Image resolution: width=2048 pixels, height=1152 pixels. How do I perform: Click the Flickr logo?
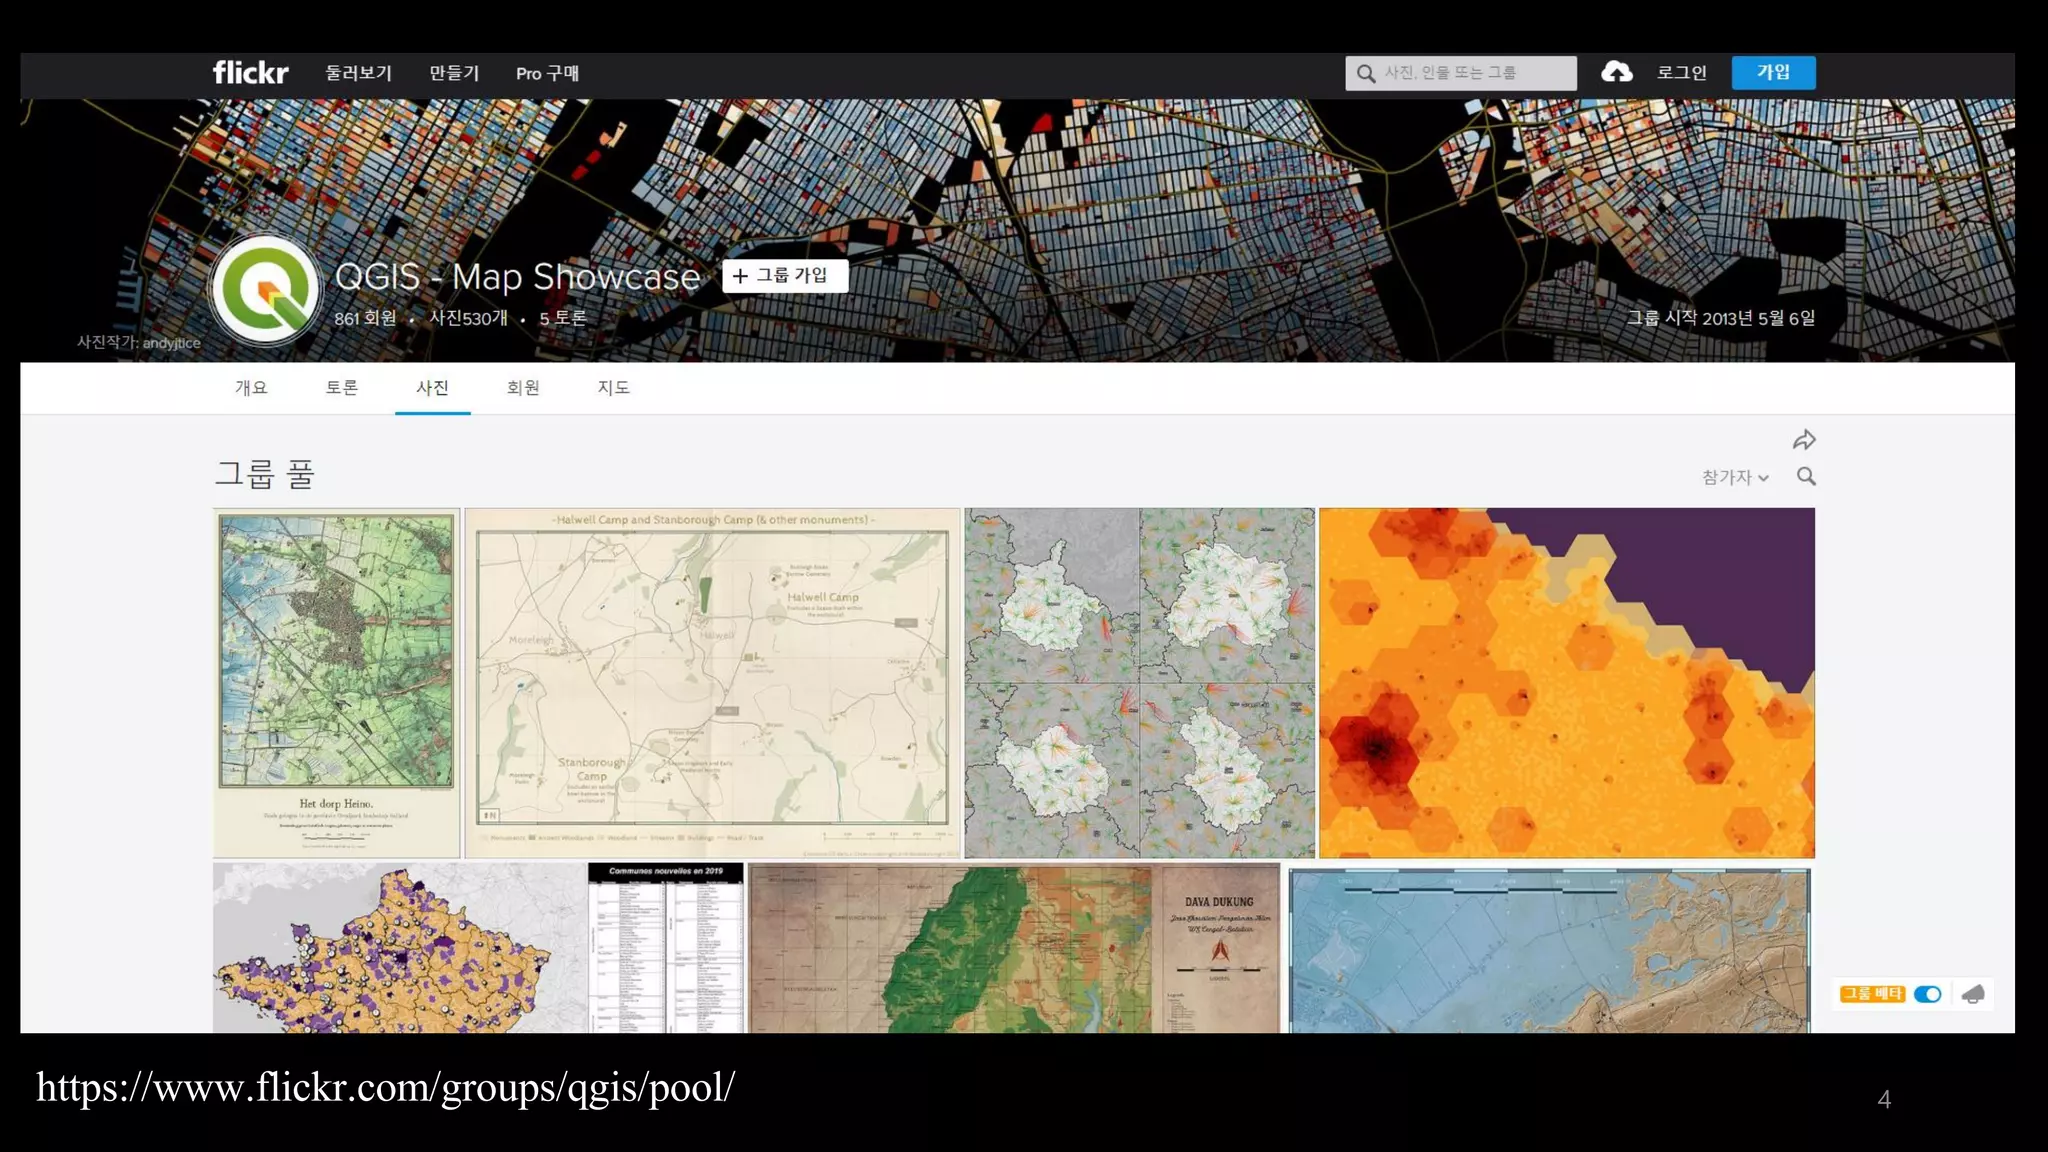point(250,73)
